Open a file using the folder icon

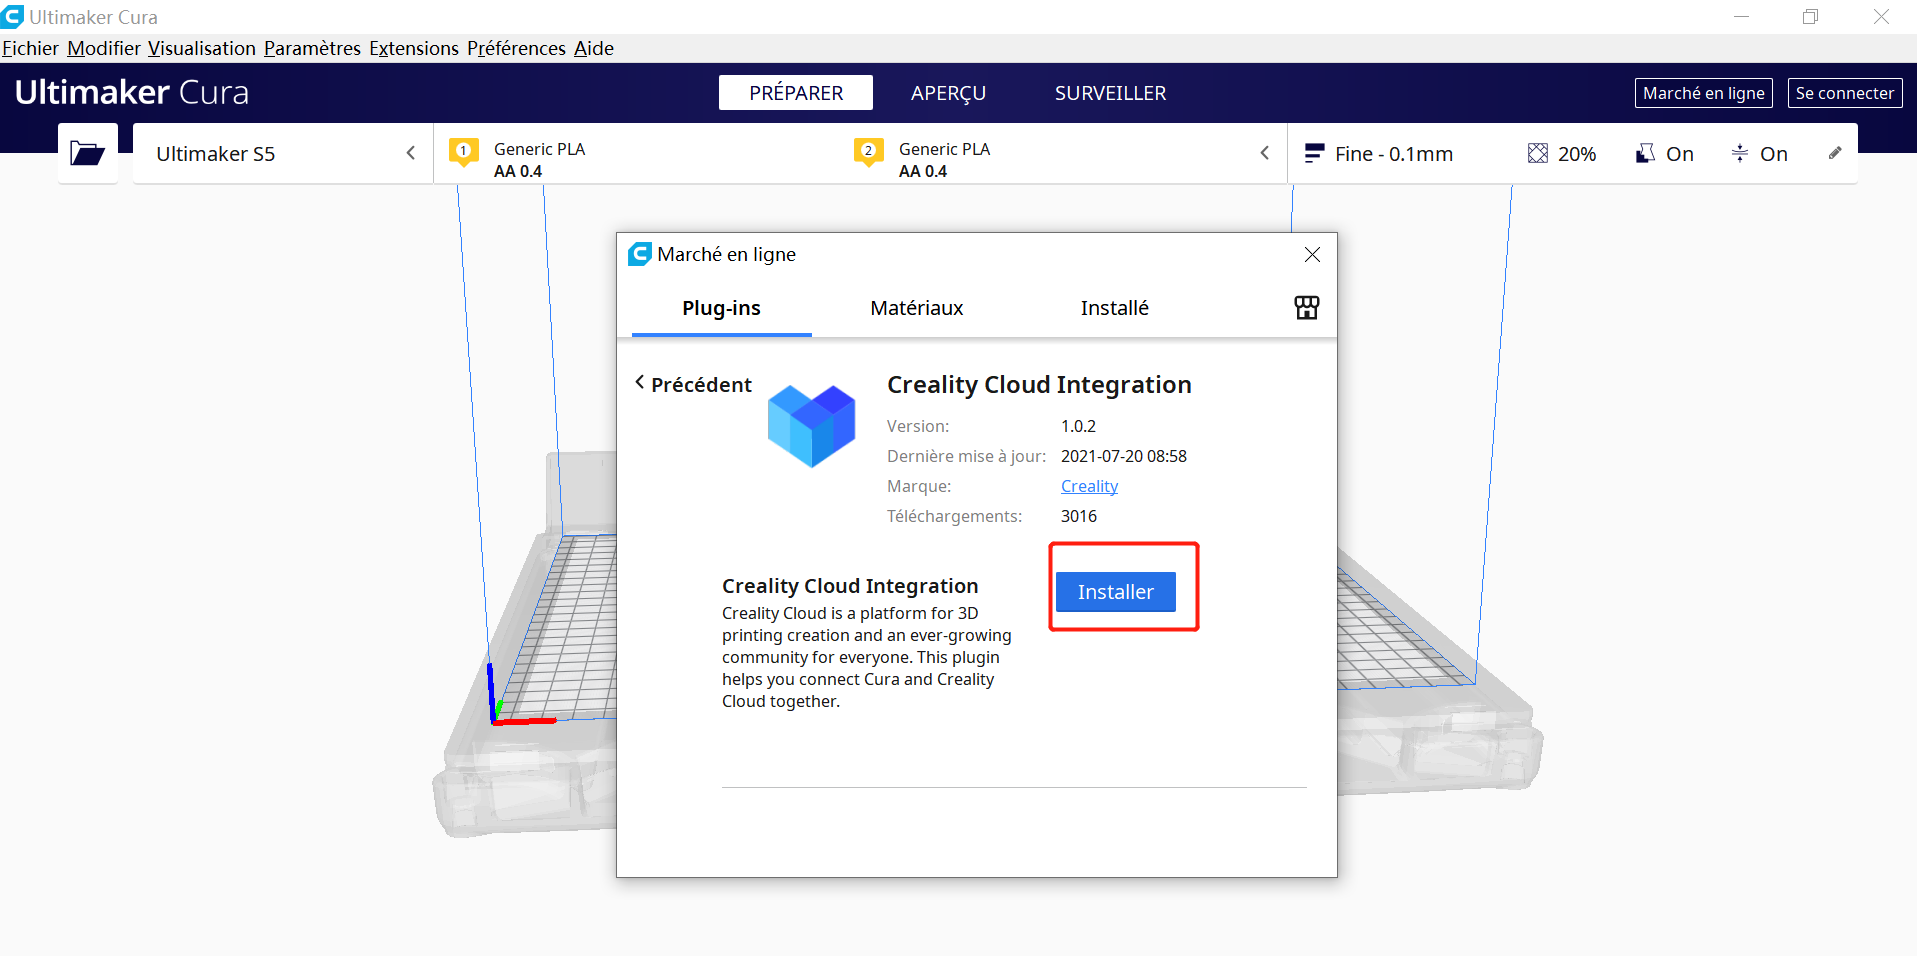pos(87,153)
